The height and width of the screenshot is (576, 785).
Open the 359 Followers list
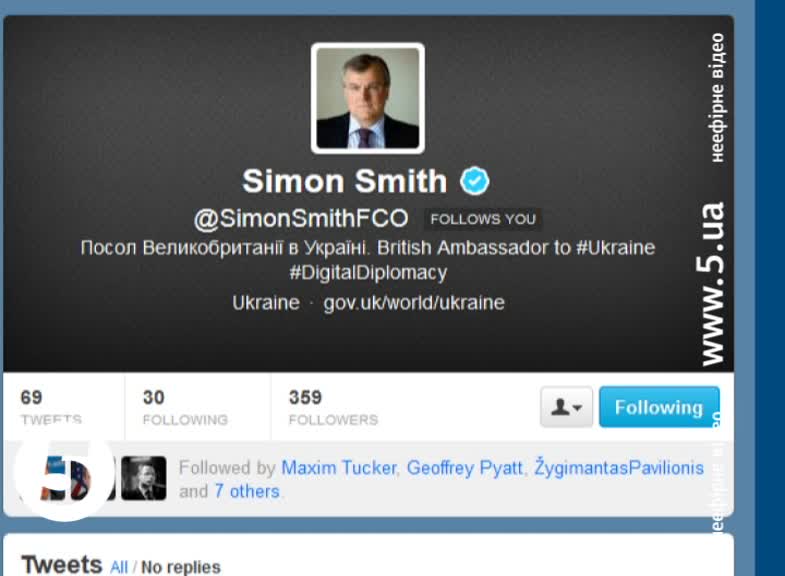[333, 407]
